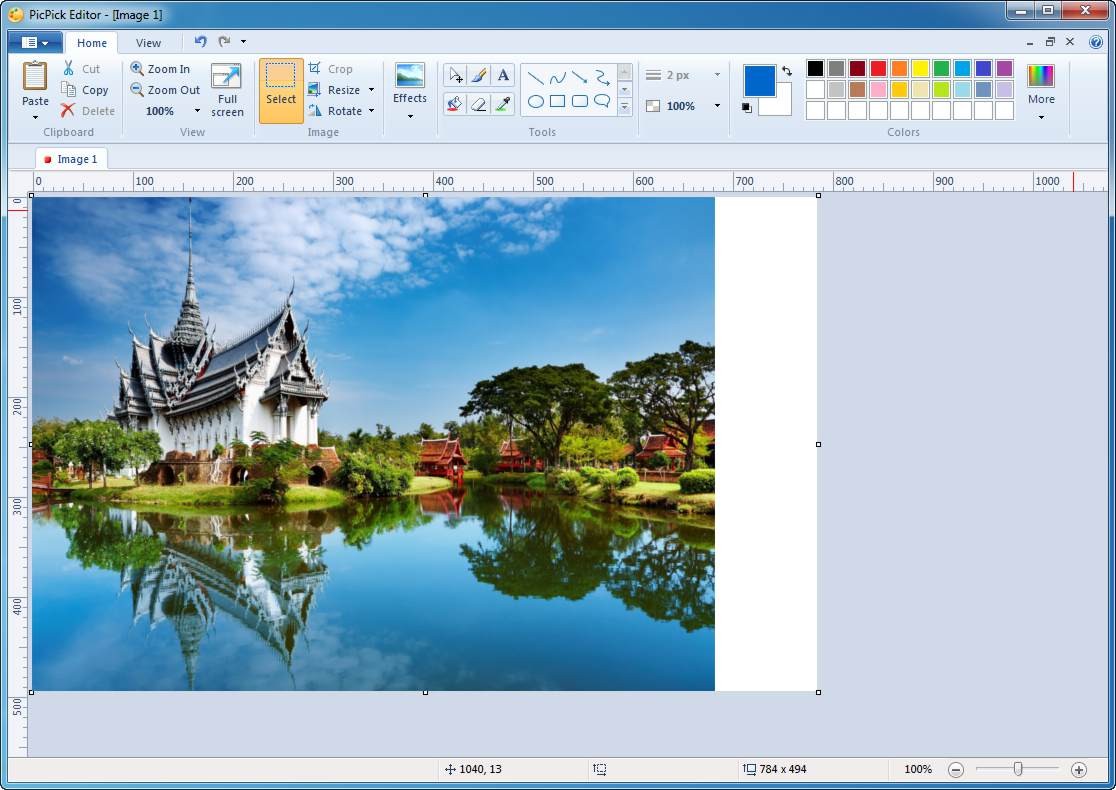Open the Effects gallery

(x=409, y=90)
